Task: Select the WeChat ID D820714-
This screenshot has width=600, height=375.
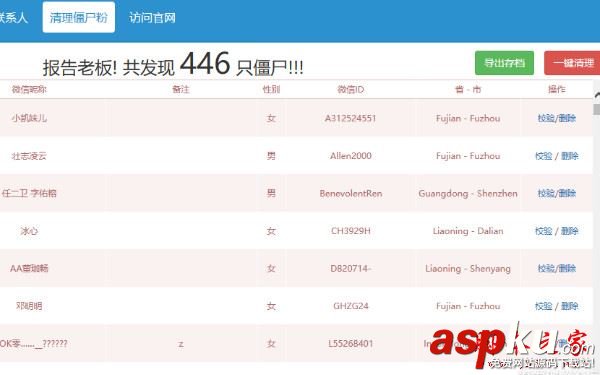Action: (x=351, y=268)
